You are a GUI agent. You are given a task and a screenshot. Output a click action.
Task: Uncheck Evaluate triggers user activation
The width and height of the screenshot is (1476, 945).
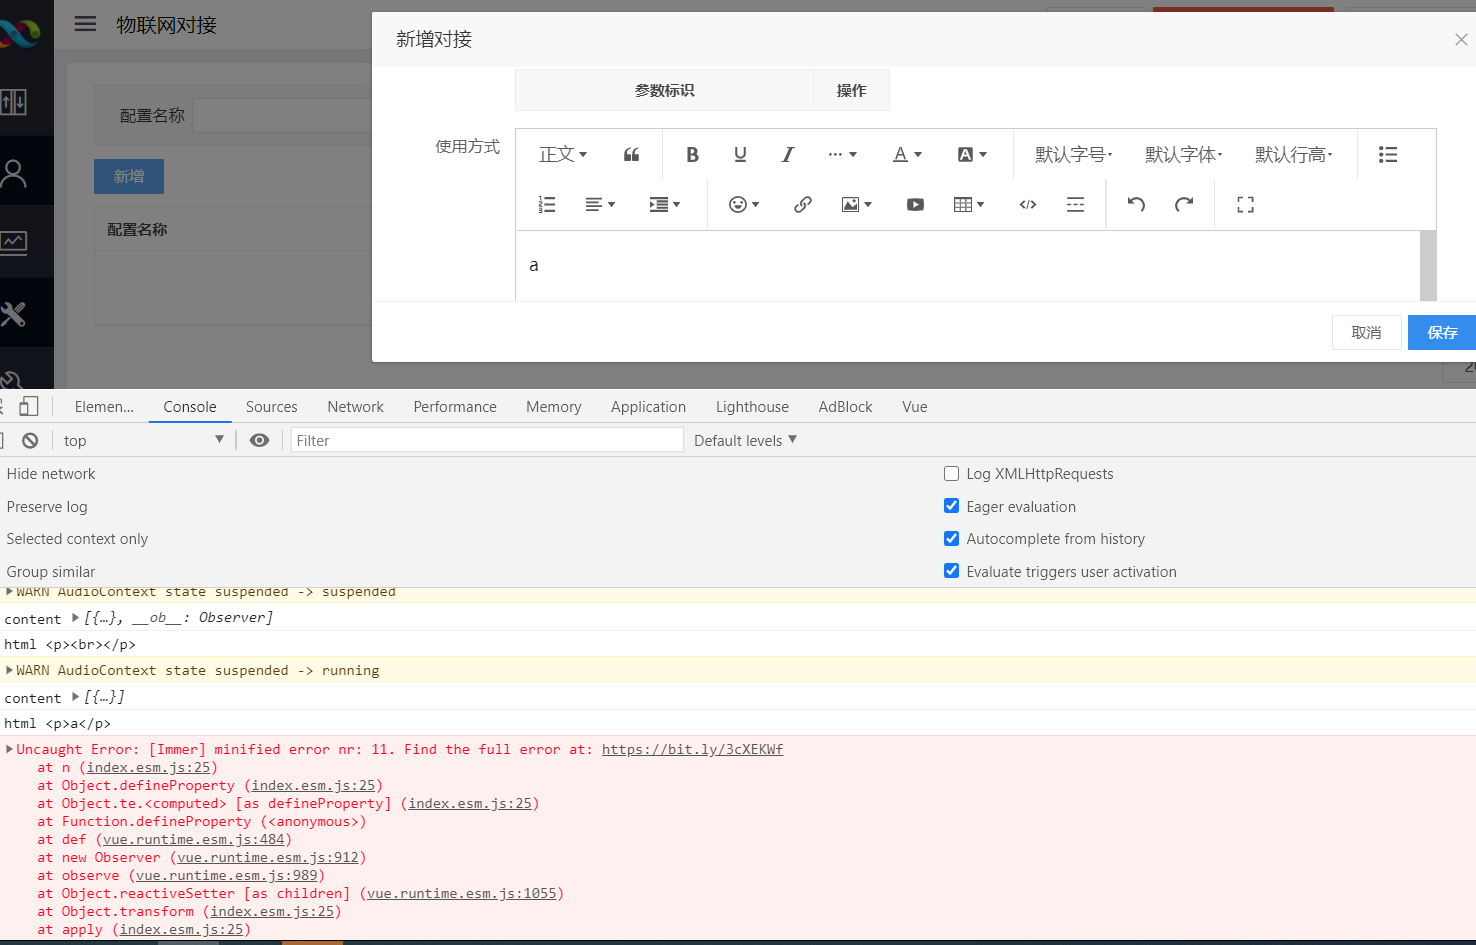coord(952,571)
